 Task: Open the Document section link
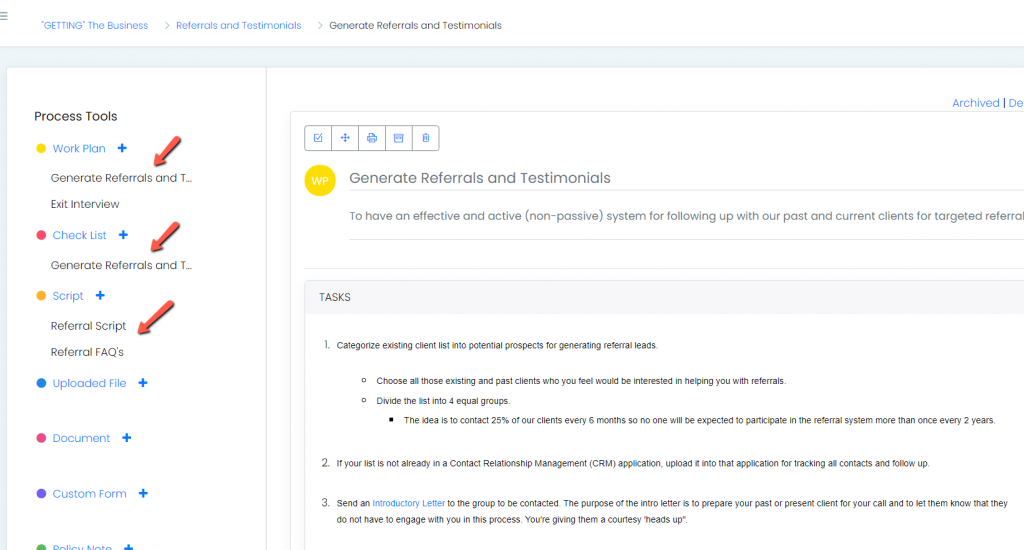(x=81, y=438)
